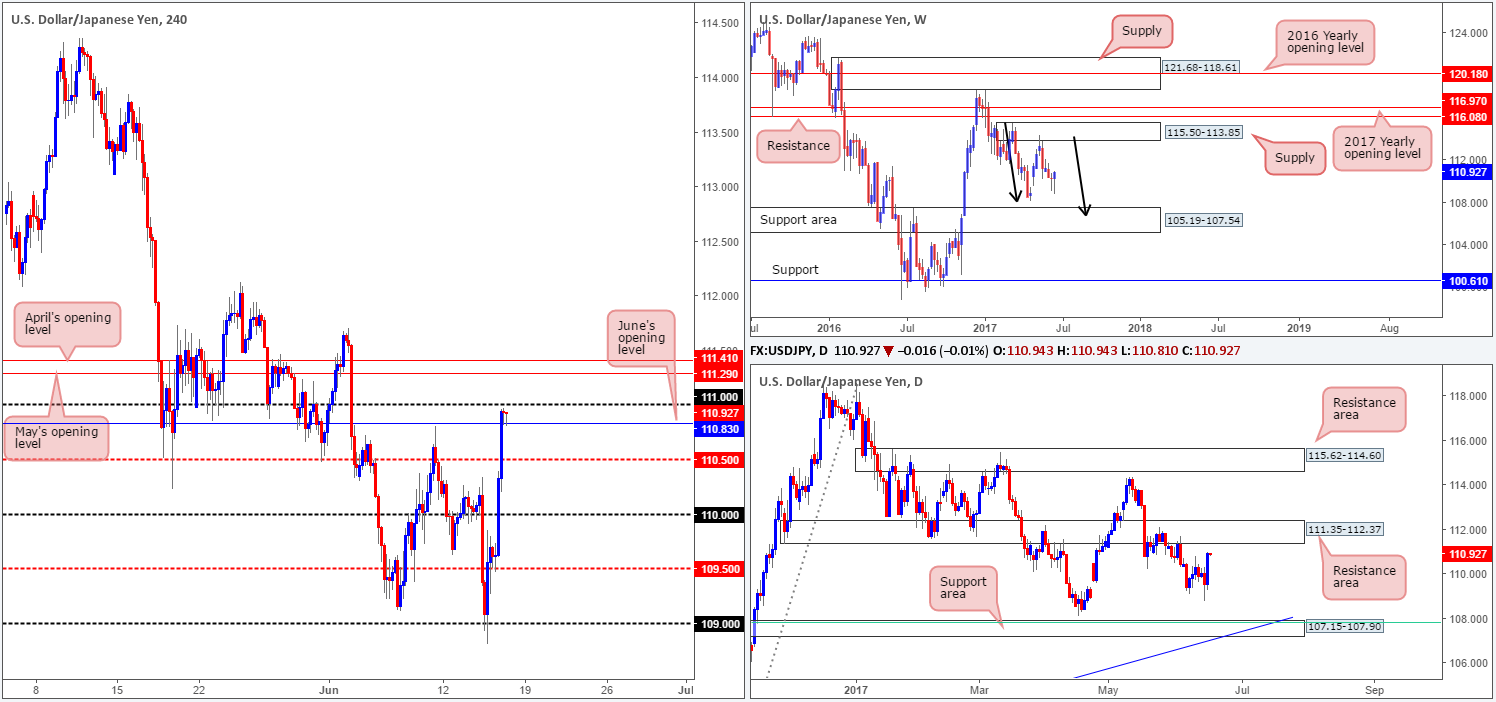Click the Mar marker on daily time axis
This screenshot has width=1496, height=702.
978,690
